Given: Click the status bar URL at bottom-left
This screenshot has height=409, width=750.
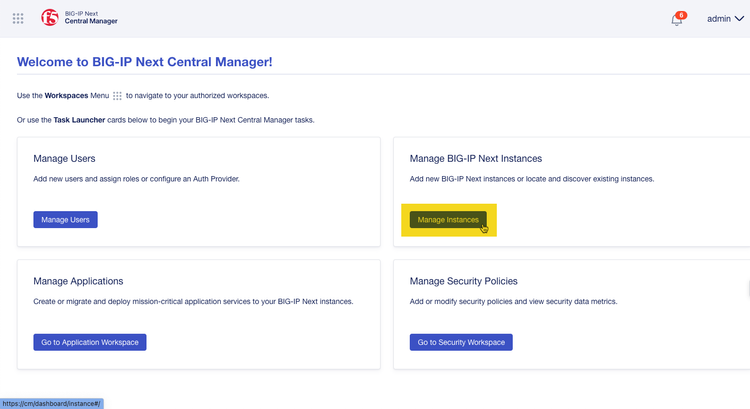Looking at the screenshot, I should [x=52, y=403].
